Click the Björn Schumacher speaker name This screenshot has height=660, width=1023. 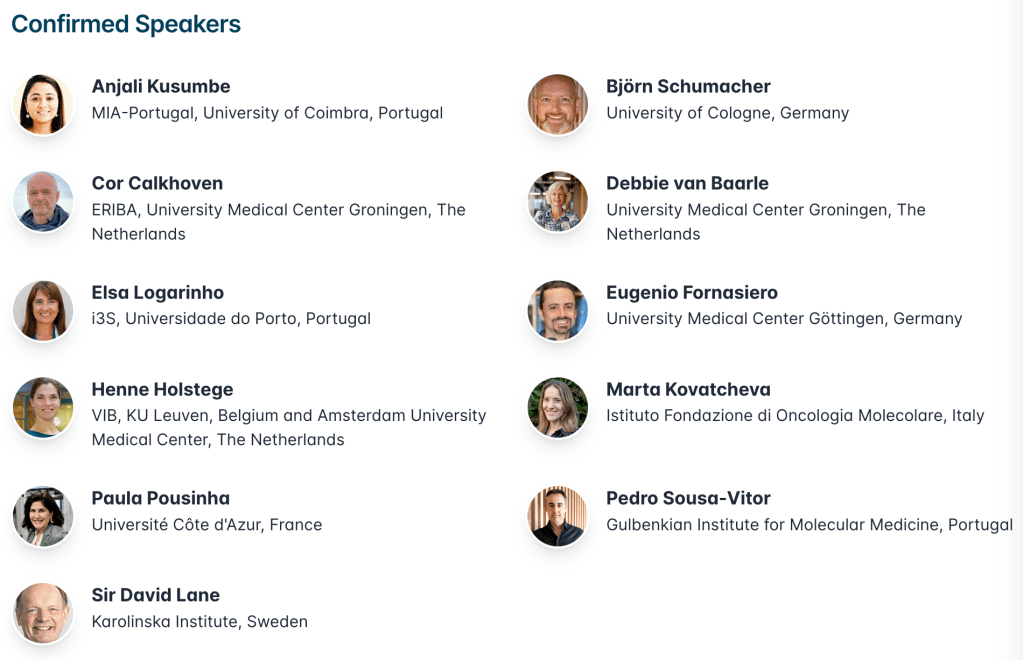pos(688,87)
